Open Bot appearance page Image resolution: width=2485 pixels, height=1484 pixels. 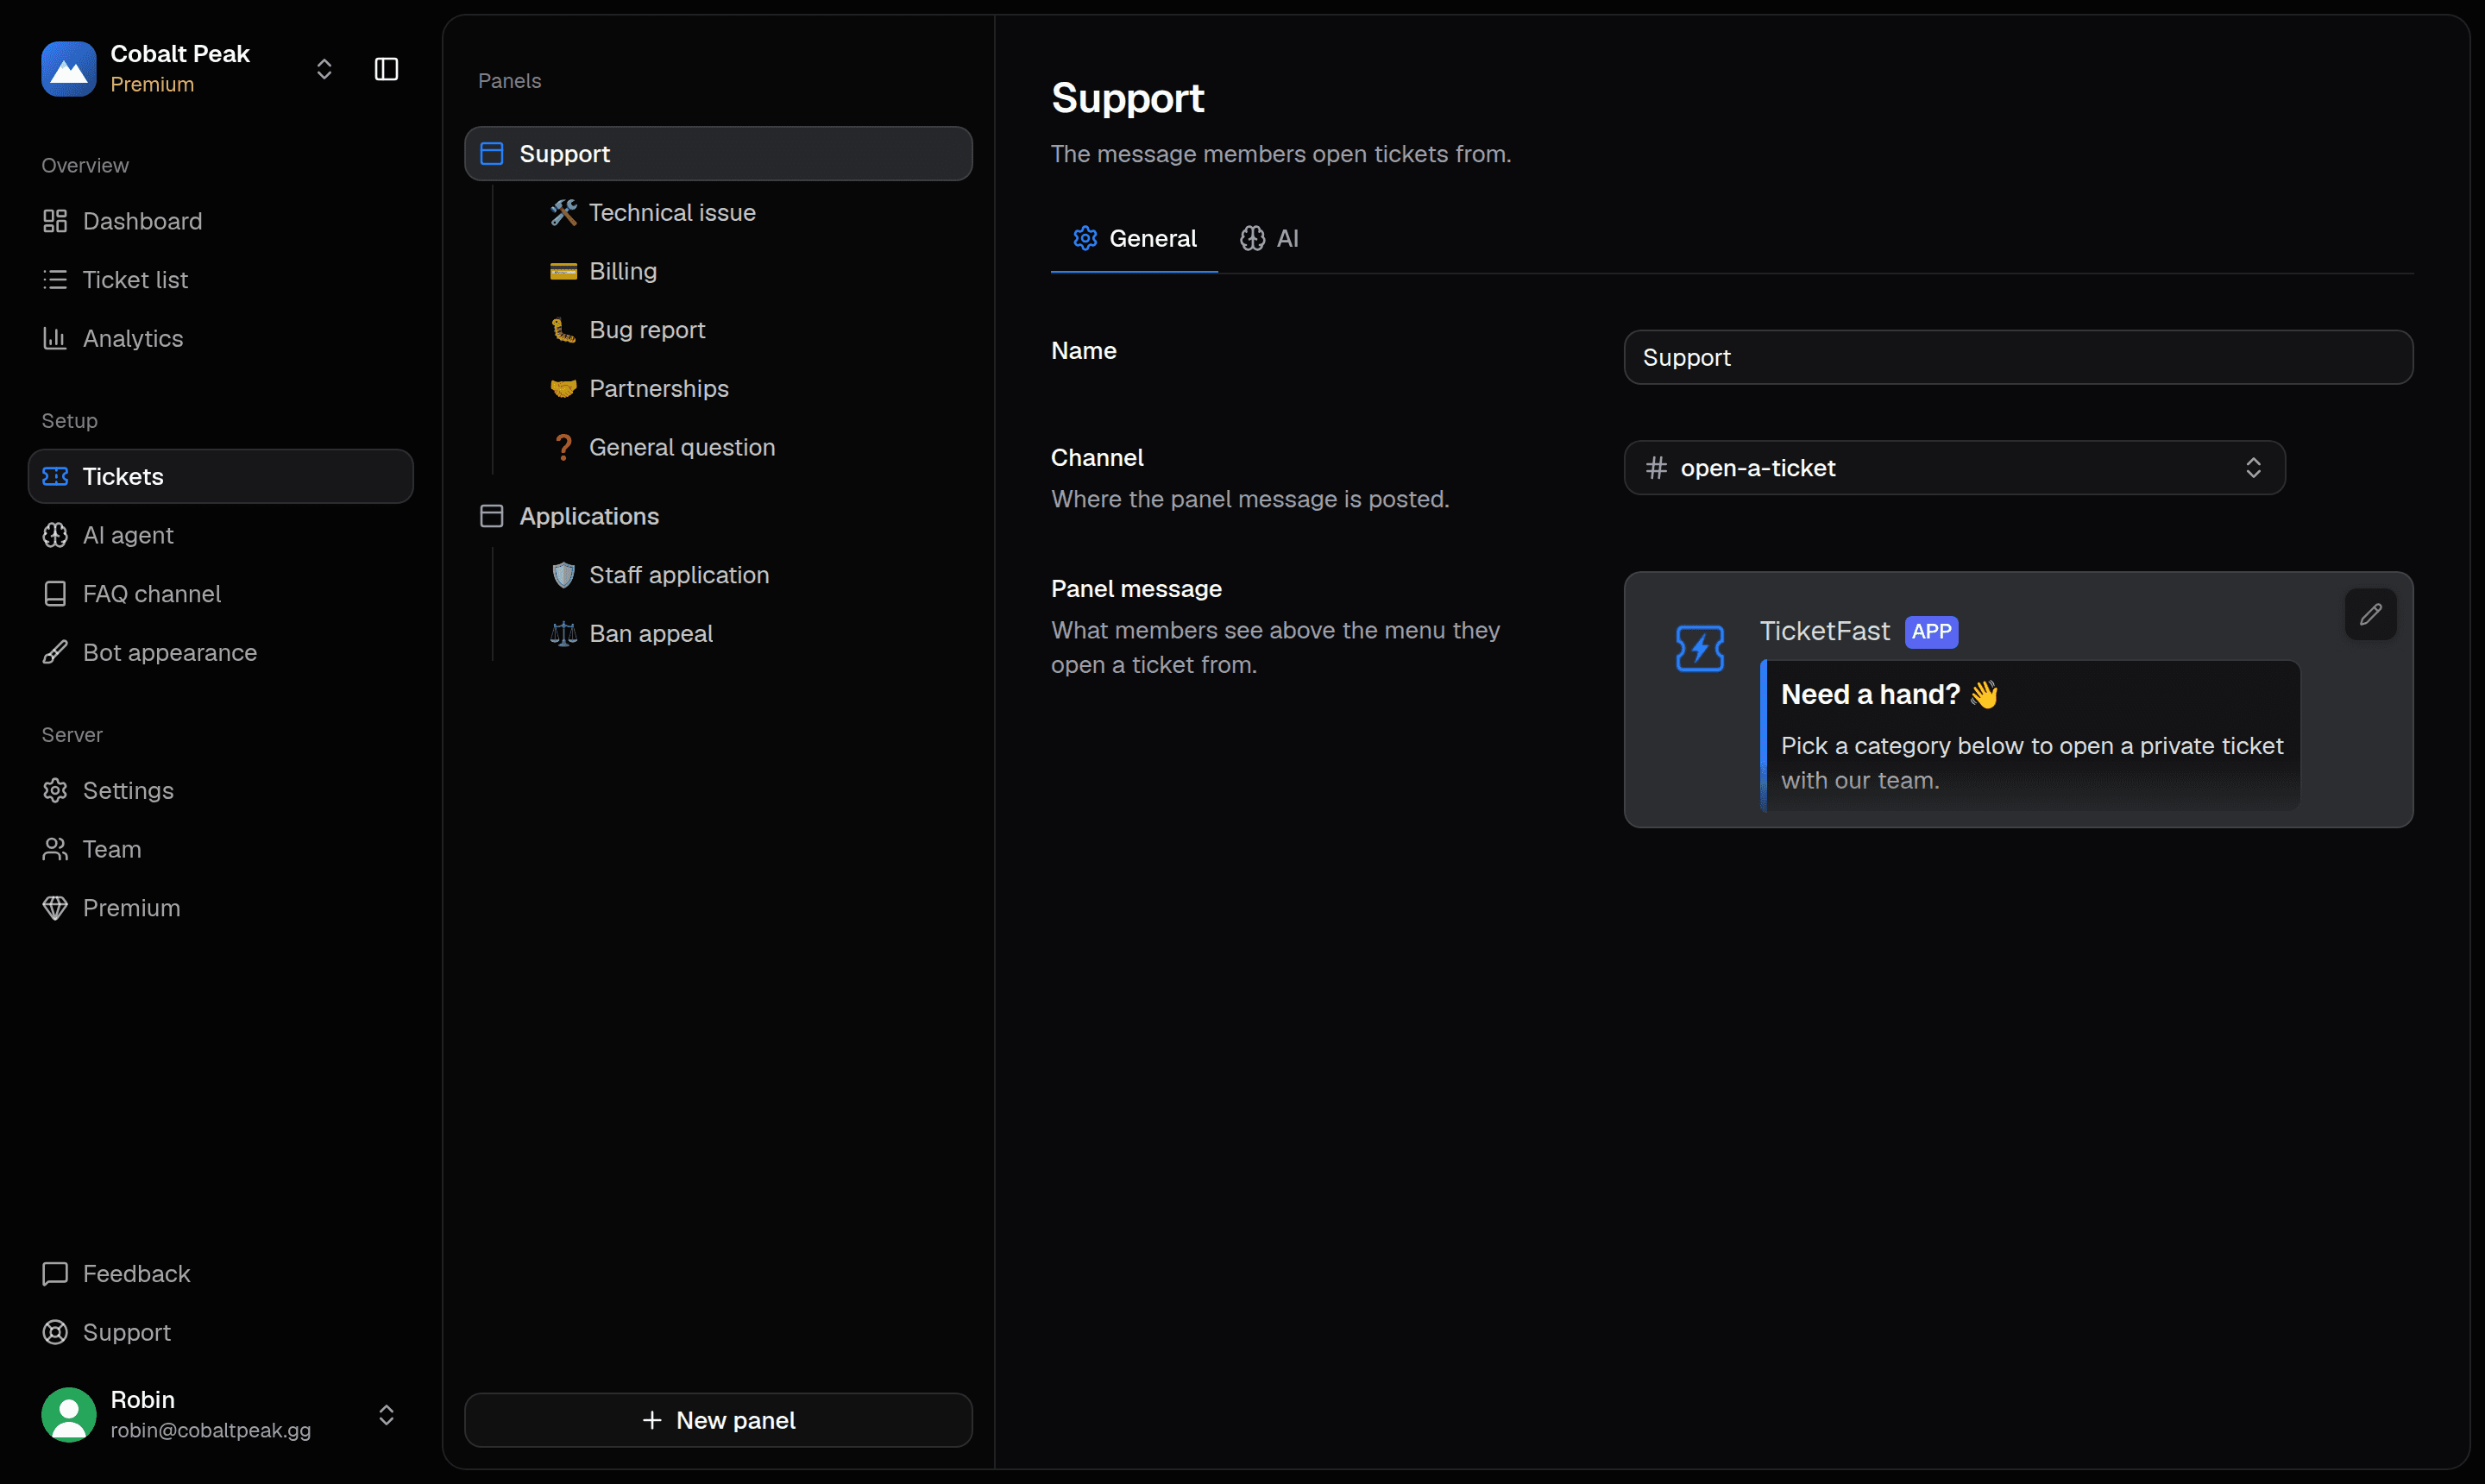click(x=221, y=652)
